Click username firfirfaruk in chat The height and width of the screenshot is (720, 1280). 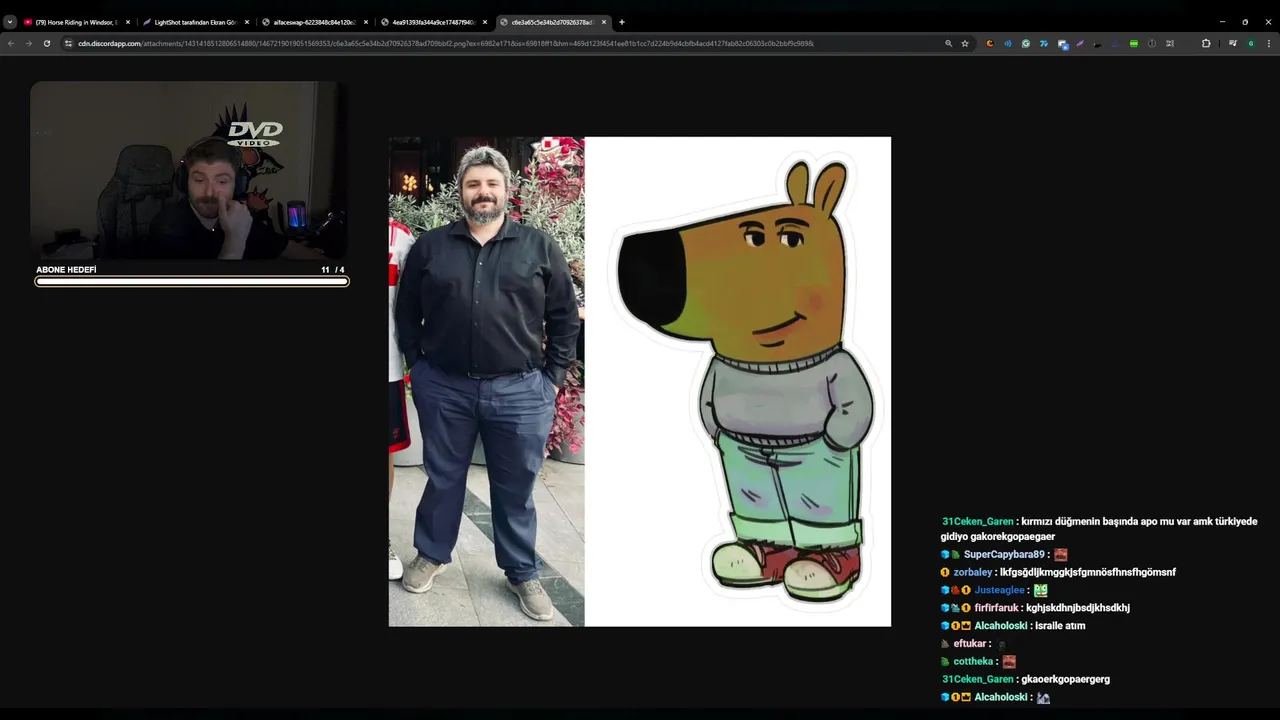point(996,608)
